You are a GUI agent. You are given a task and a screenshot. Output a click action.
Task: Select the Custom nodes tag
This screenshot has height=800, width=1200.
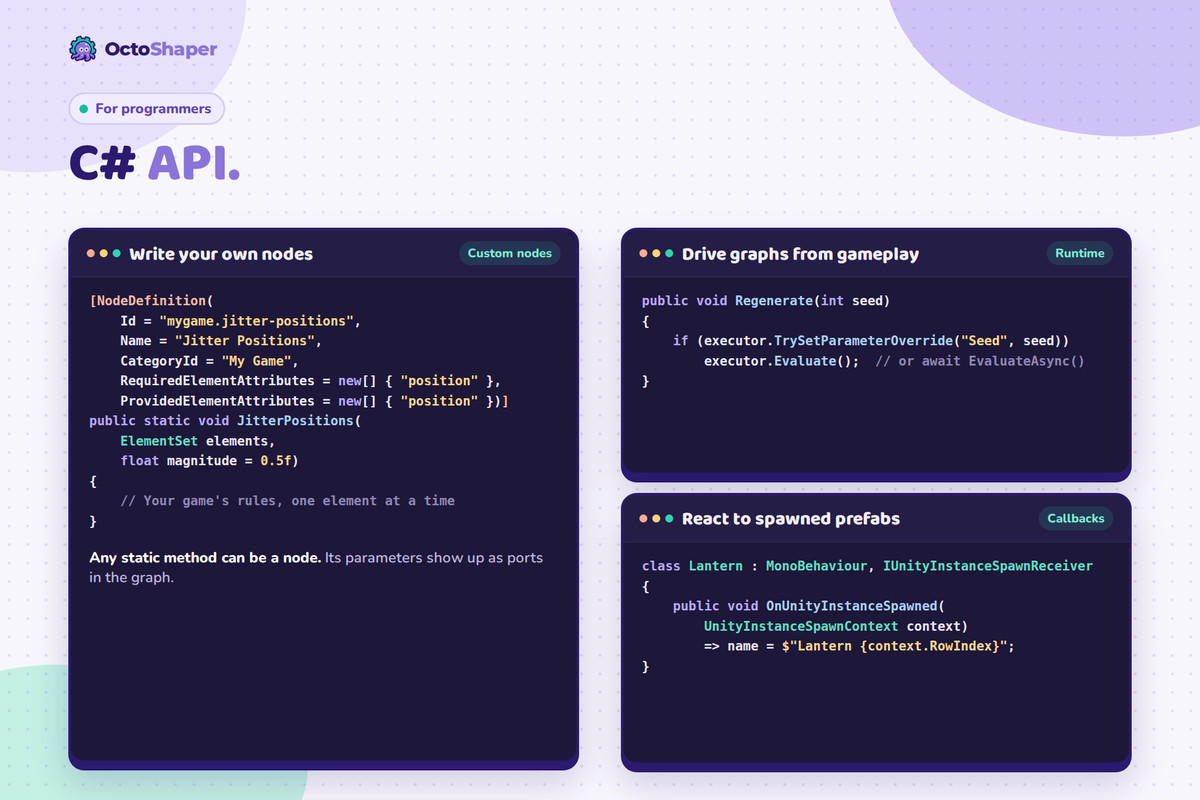tap(510, 253)
